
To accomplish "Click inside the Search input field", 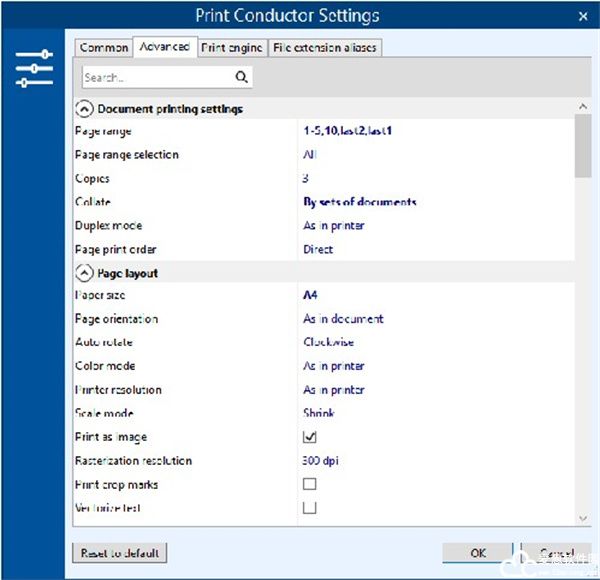I will point(155,77).
